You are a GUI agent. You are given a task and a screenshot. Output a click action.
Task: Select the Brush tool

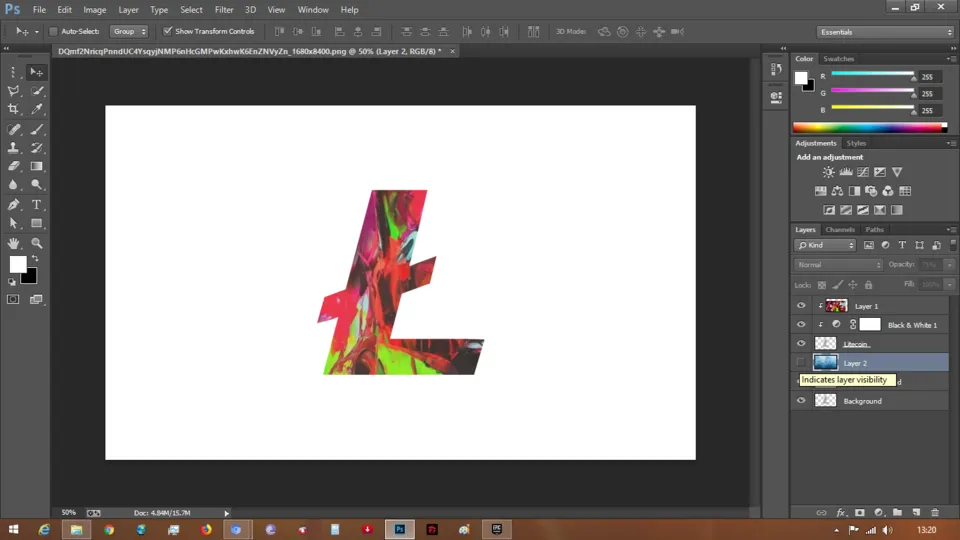(x=37, y=129)
